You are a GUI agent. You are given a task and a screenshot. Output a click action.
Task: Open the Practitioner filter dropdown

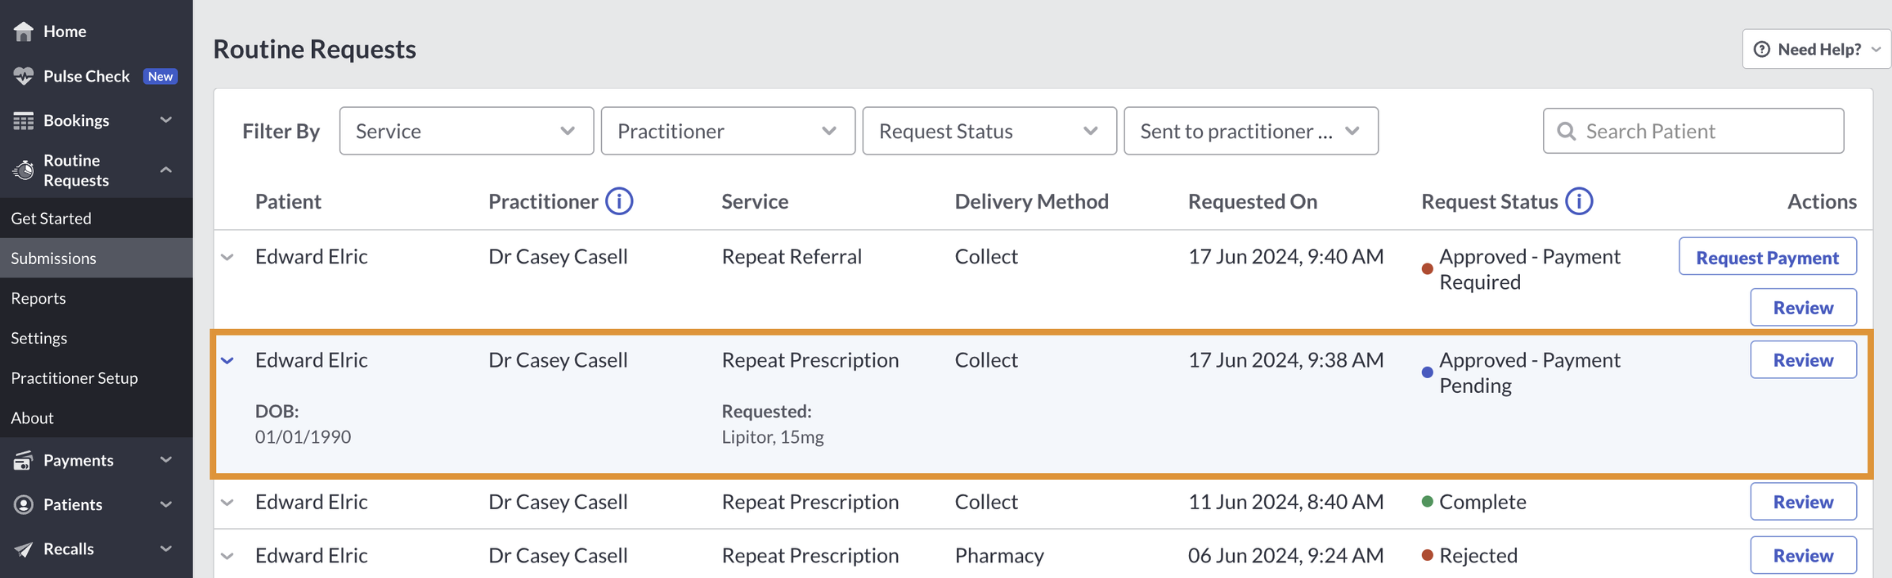pos(728,131)
